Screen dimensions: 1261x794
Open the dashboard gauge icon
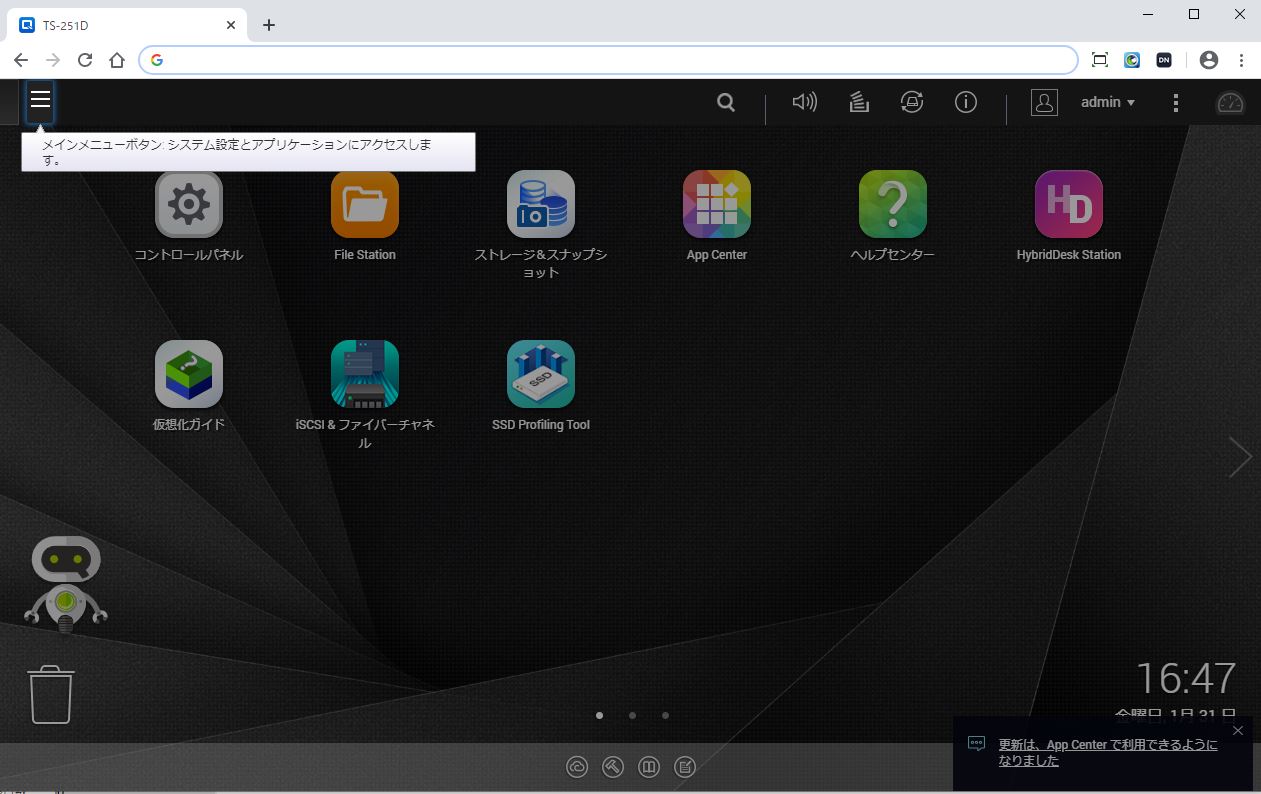[1230, 102]
